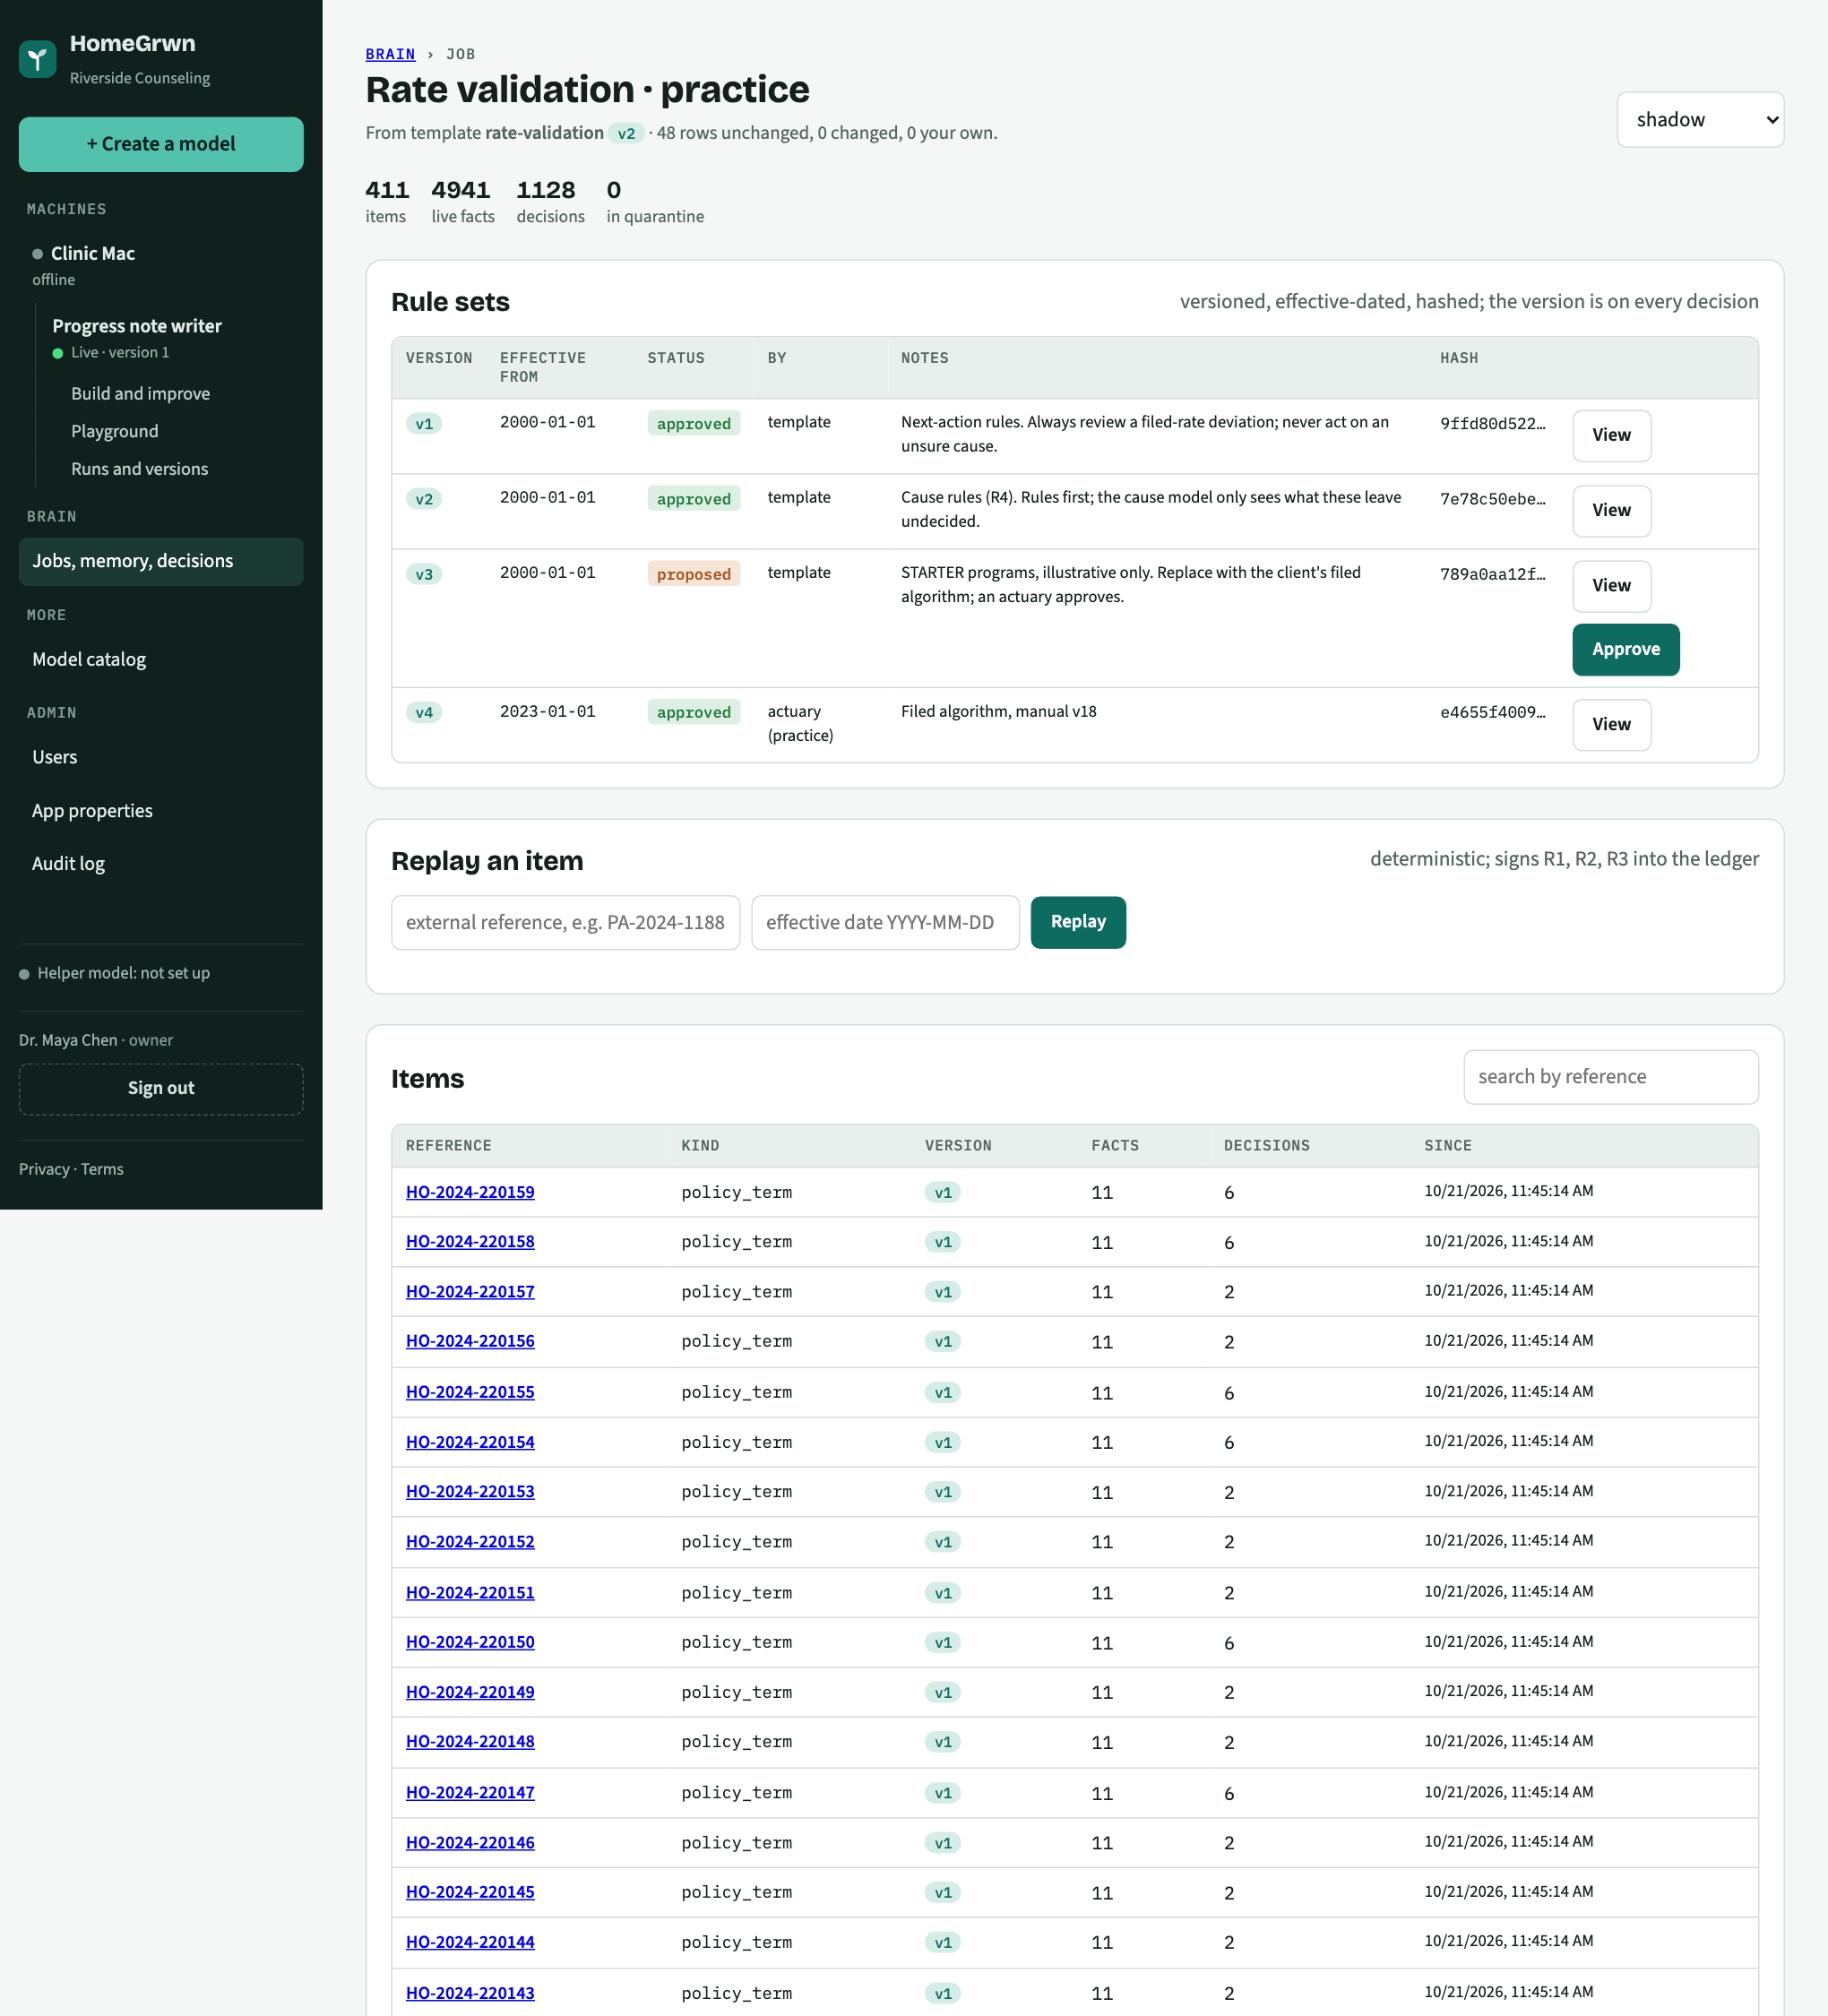The height and width of the screenshot is (2016, 1828).
Task: Click the search by reference box
Action: [1610, 1077]
